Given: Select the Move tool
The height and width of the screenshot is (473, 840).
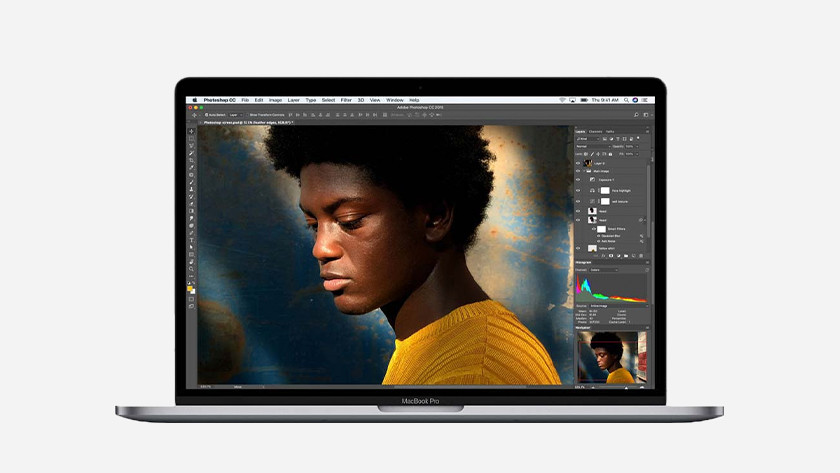Looking at the screenshot, I should tap(191, 131).
